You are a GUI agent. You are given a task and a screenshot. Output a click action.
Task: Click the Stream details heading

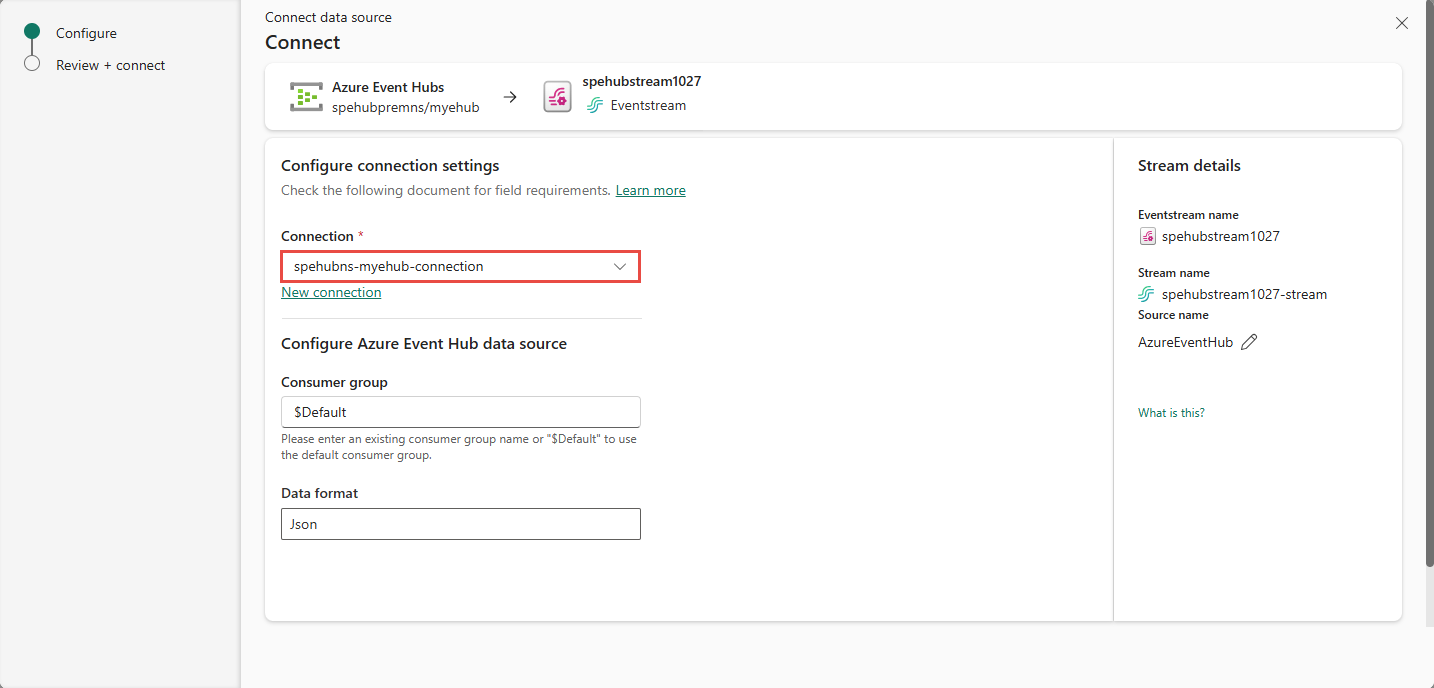[1189, 166]
